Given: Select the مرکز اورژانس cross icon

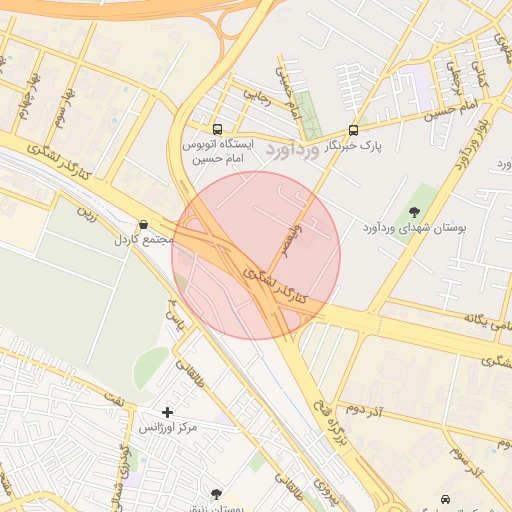Looking at the screenshot, I should point(167,413).
